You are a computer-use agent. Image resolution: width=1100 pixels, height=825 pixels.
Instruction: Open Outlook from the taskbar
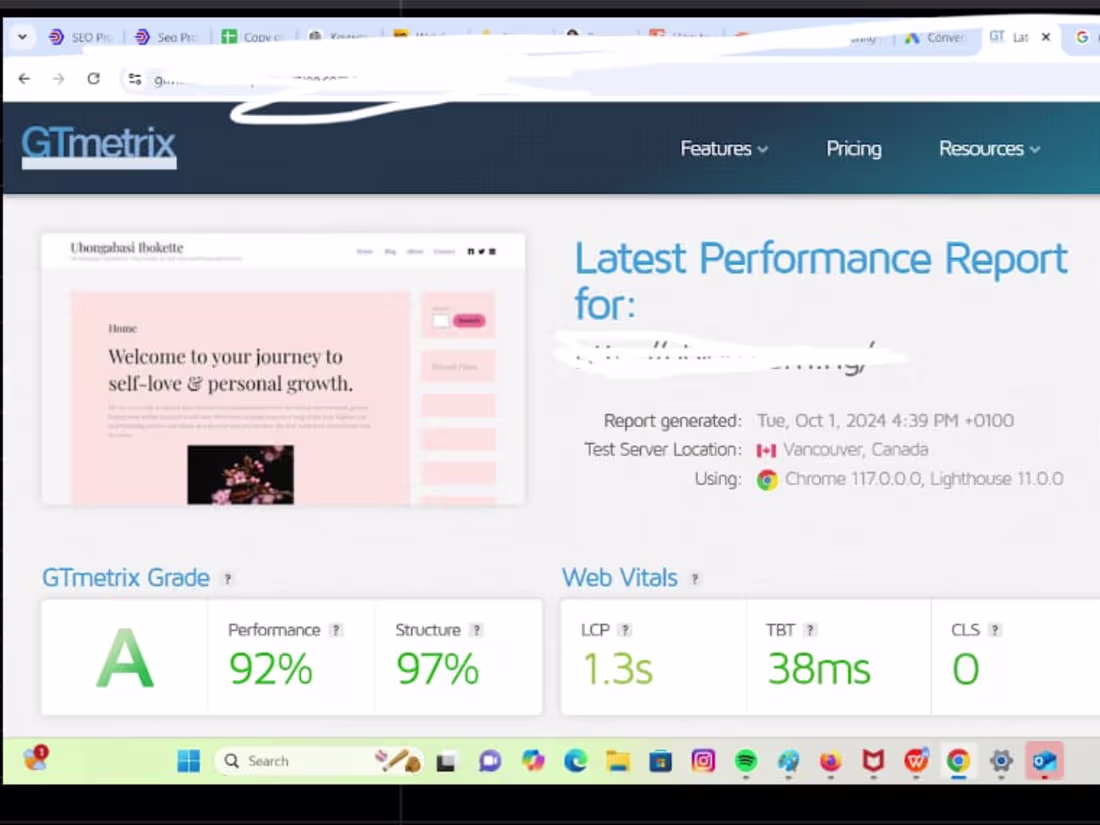(1045, 761)
